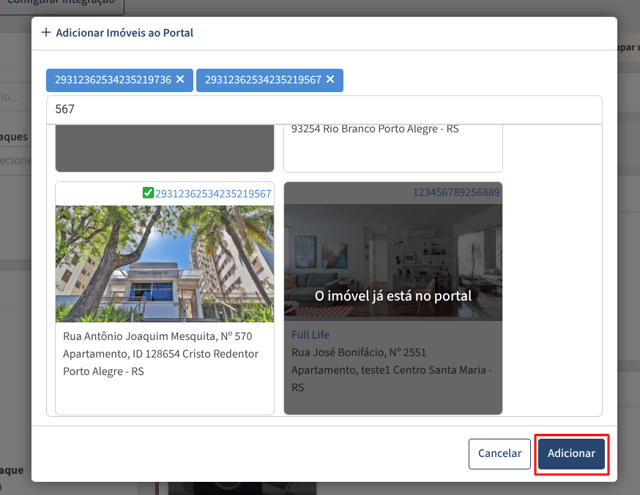640x495 pixels.
Task: Uncheck the green checkbox on property 29312362534235219567
Action: click(148, 193)
